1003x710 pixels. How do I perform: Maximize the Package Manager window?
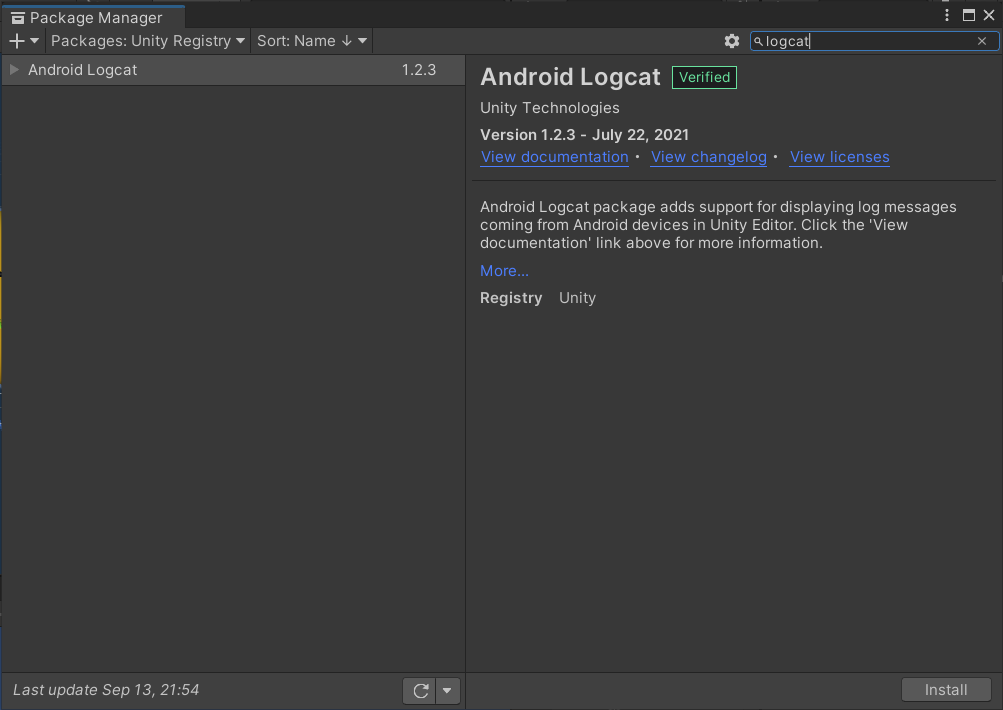point(969,15)
